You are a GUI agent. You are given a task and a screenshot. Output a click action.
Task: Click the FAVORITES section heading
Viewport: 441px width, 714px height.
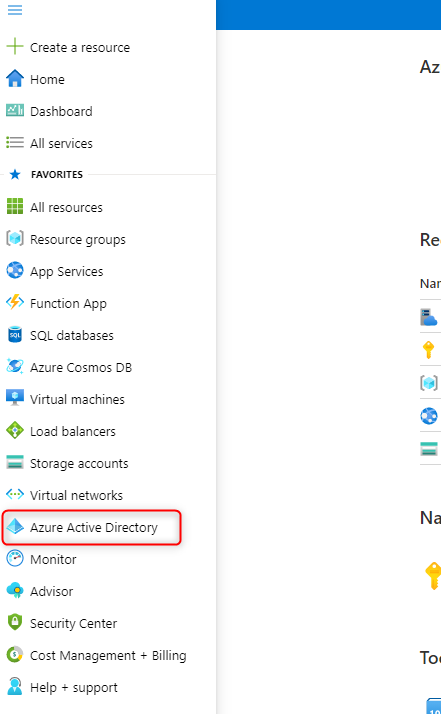(56, 174)
